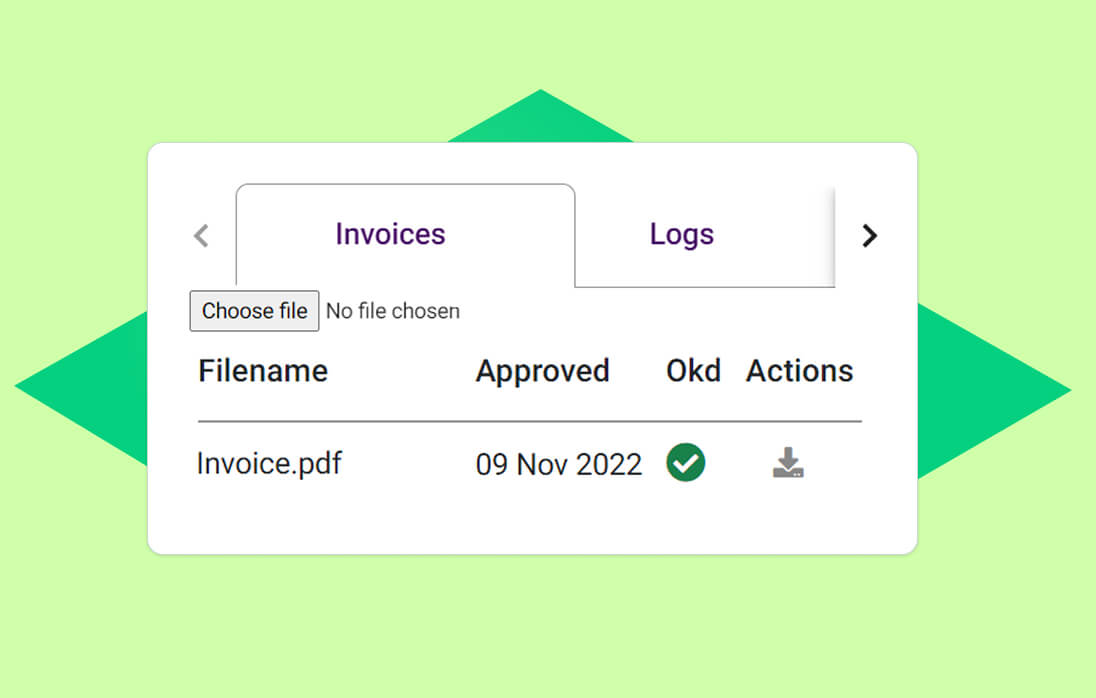Click the Approved column header

(x=543, y=371)
